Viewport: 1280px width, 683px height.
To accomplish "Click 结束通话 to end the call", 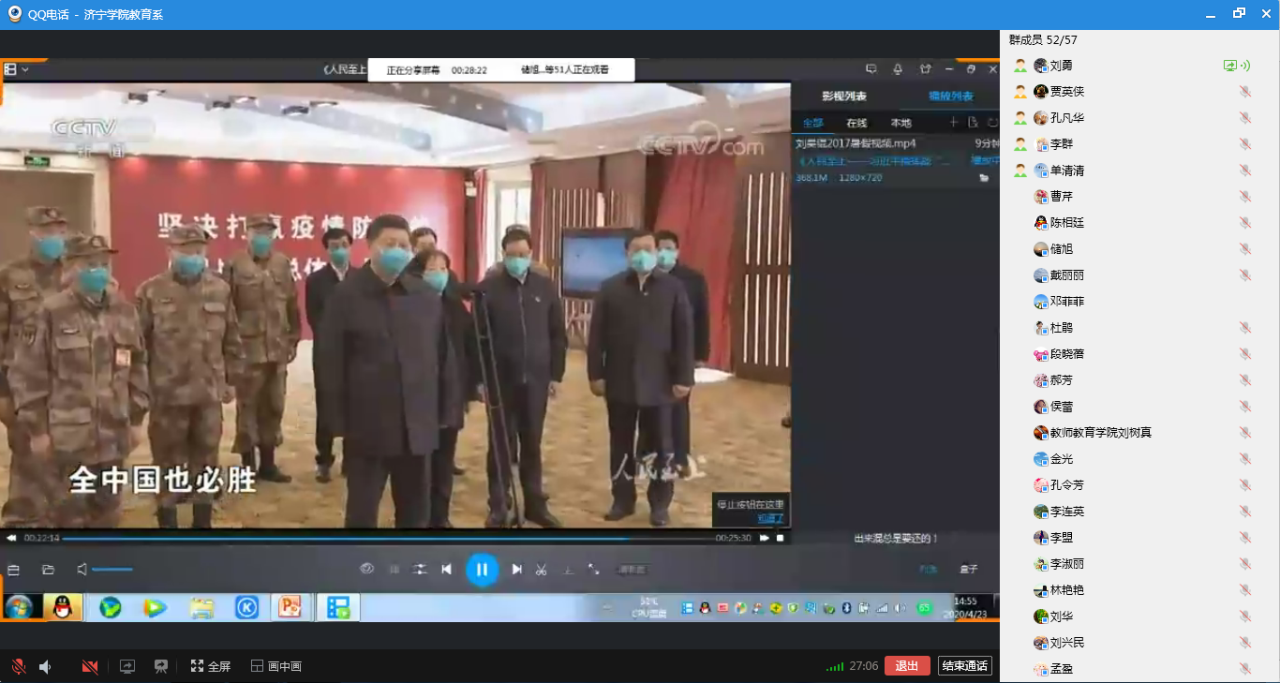I will tap(964, 666).
